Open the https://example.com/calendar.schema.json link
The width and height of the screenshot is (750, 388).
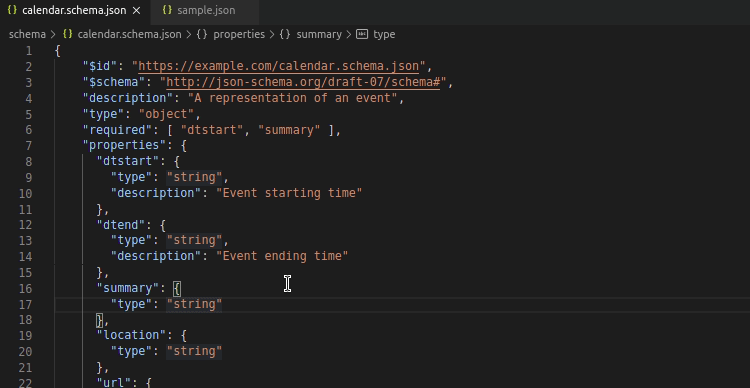pyautogui.click(x=278, y=66)
